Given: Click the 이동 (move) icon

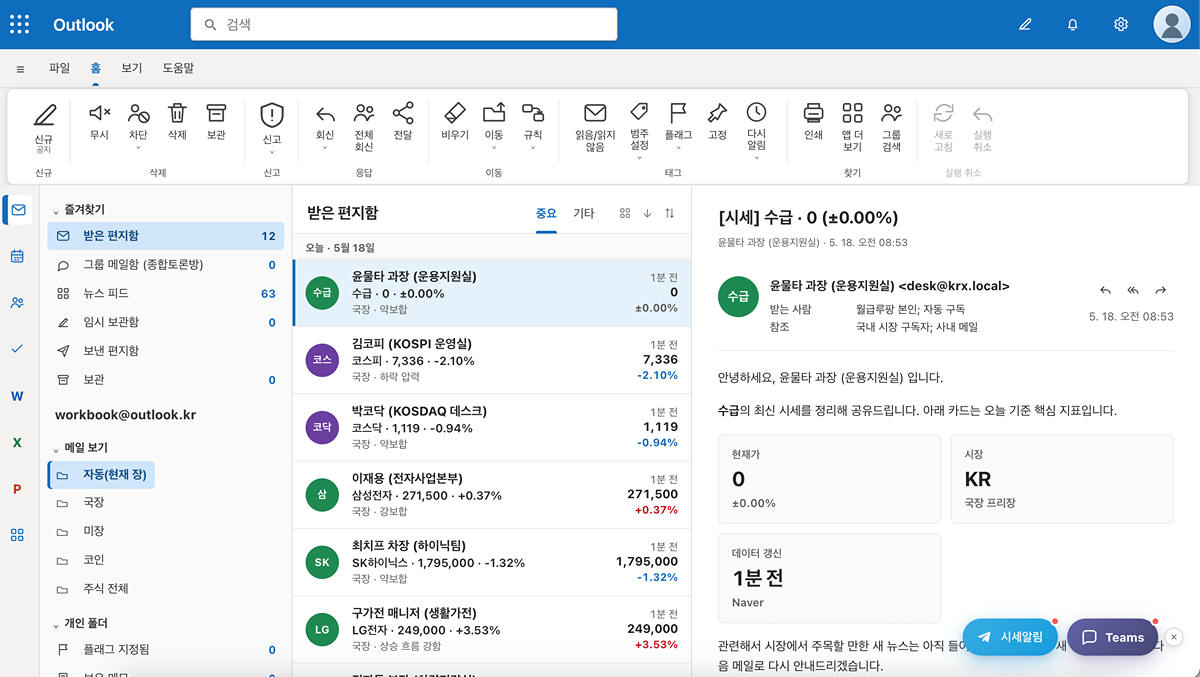Looking at the screenshot, I should point(494,113).
